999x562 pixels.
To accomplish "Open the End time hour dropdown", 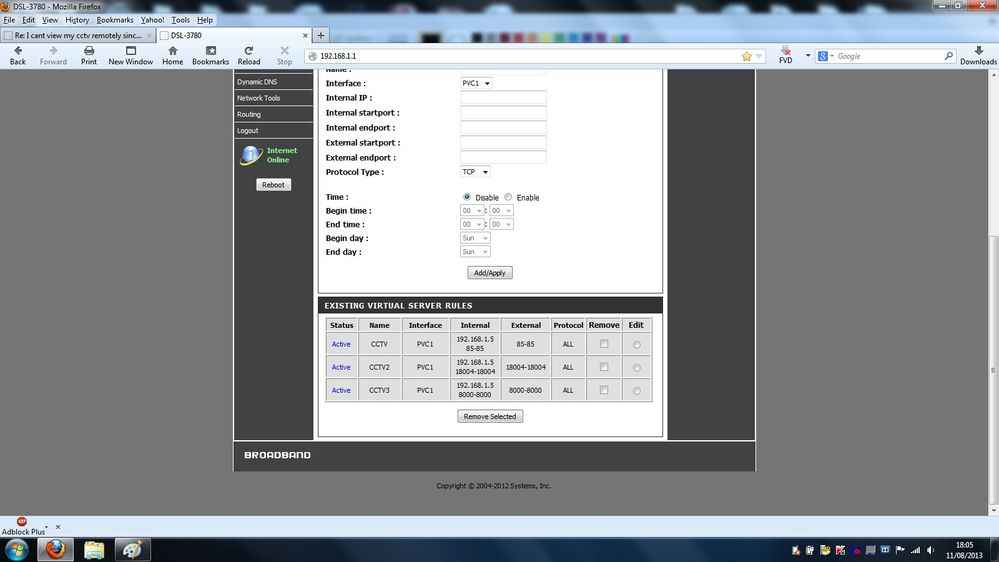I will click(x=472, y=225).
